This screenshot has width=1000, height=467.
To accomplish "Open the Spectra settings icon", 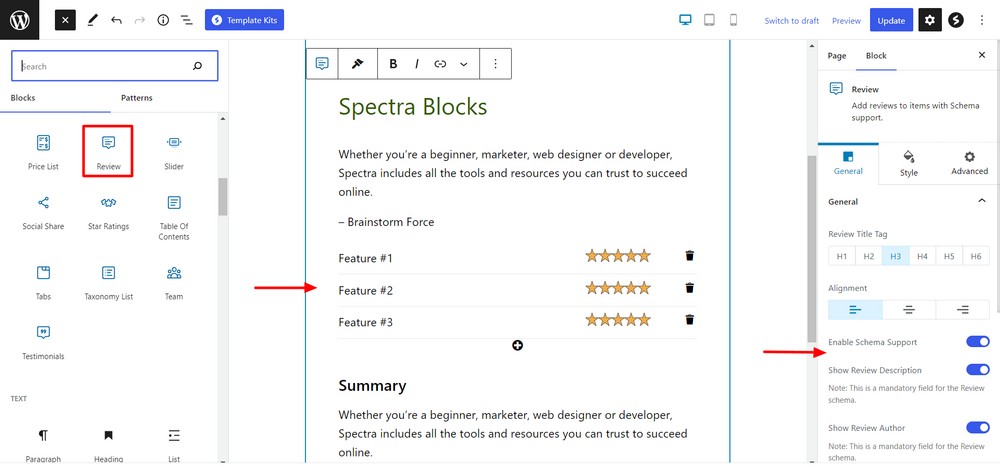I will click(x=955, y=20).
